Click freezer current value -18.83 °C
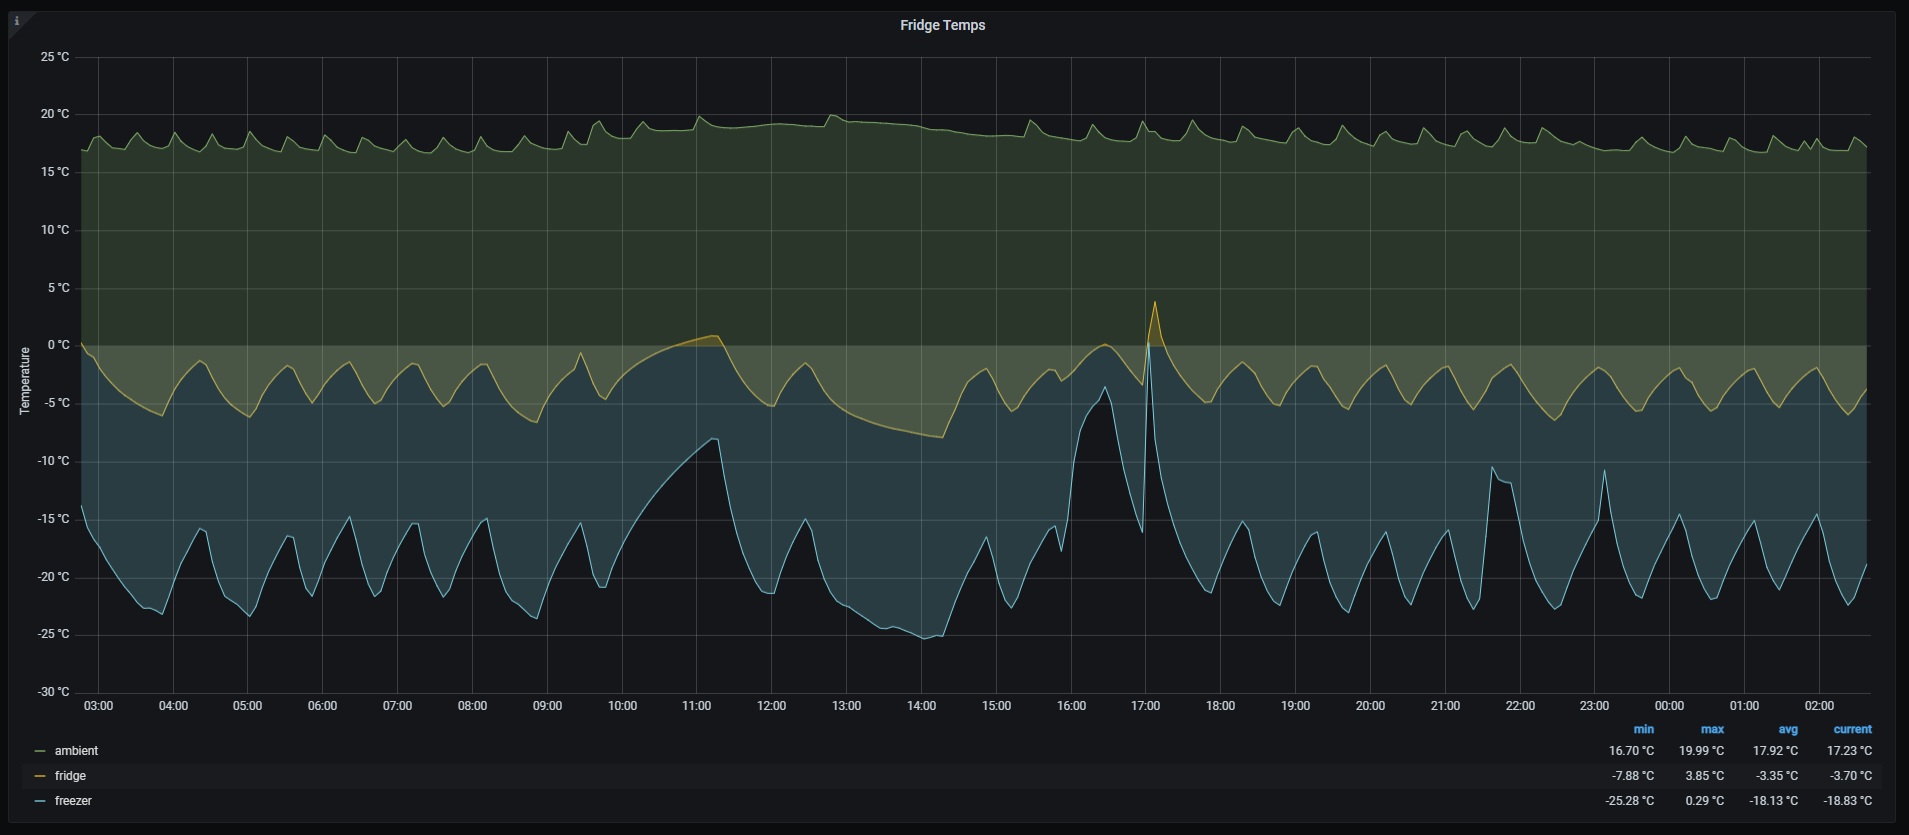 point(1848,801)
